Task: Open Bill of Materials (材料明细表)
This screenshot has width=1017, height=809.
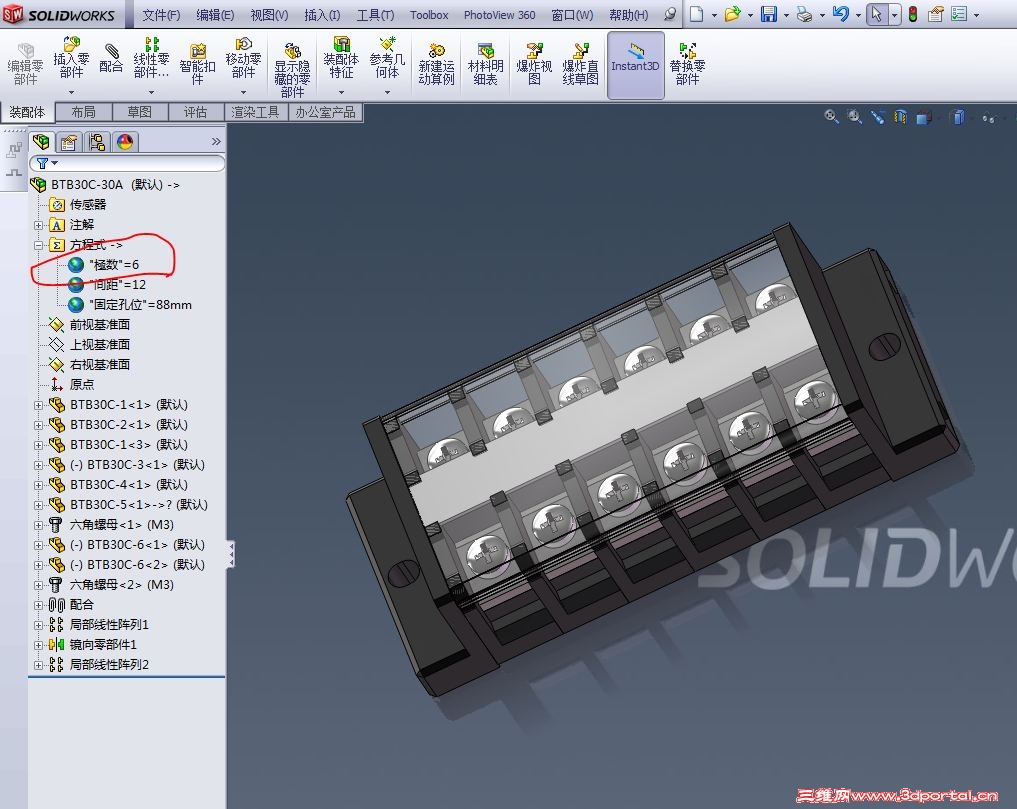Action: (x=486, y=64)
